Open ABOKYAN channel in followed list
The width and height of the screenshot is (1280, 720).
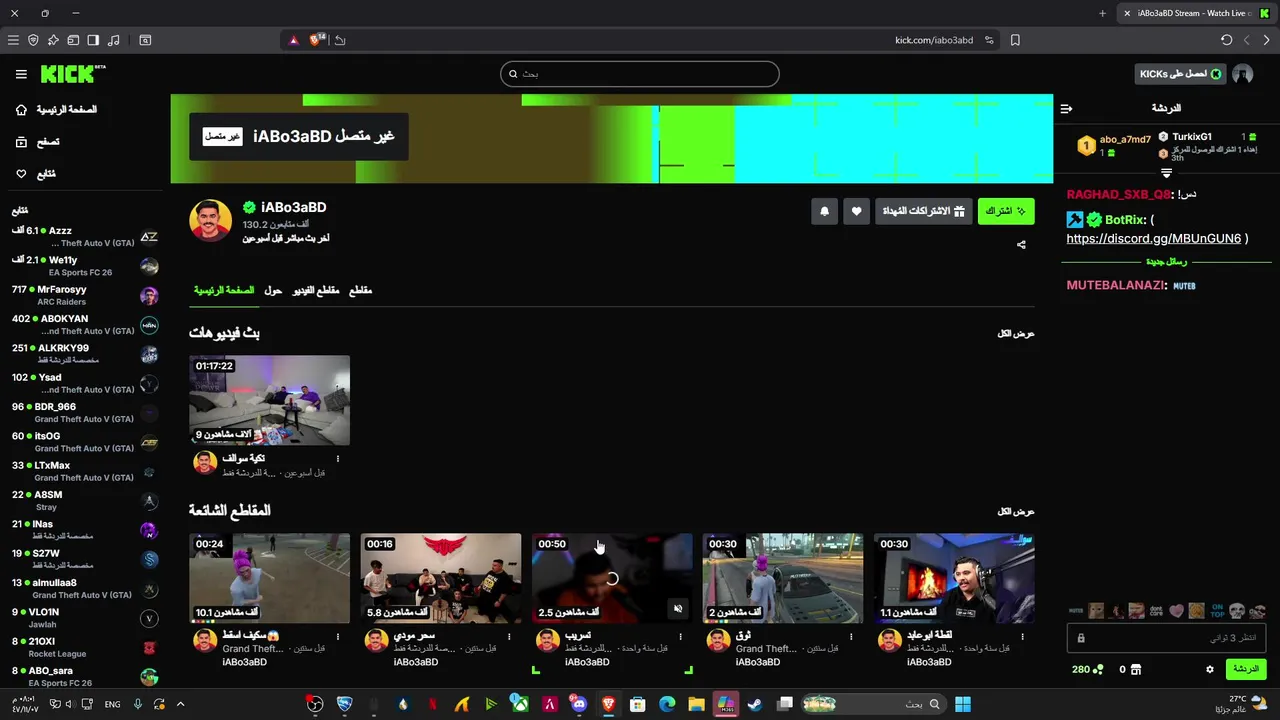[85, 325]
